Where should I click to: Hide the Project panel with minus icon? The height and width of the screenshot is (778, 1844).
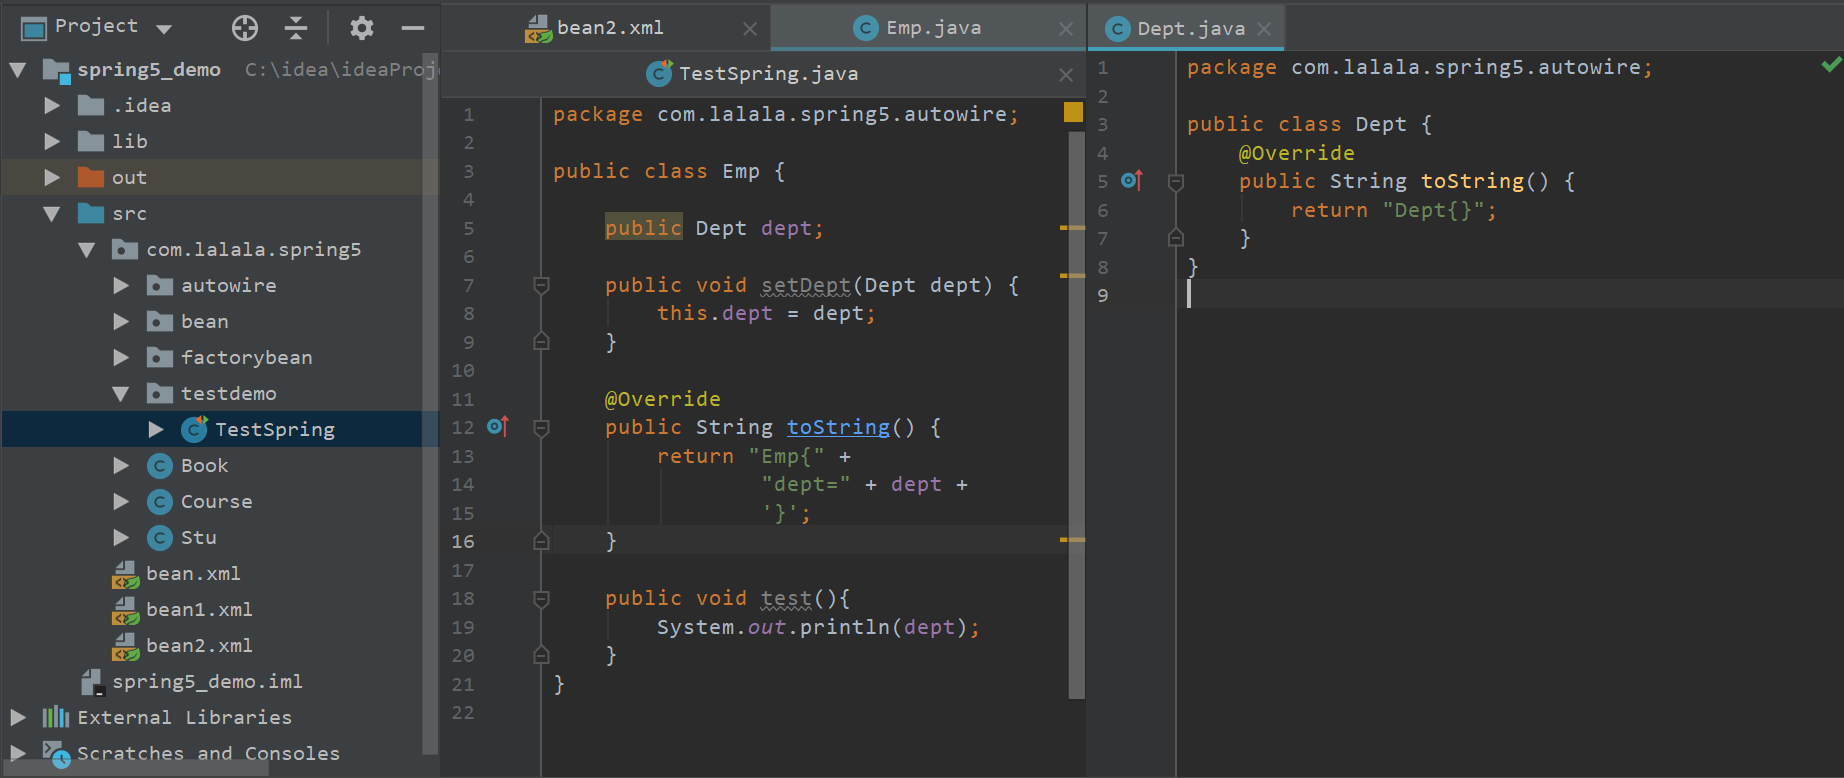point(413,28)
